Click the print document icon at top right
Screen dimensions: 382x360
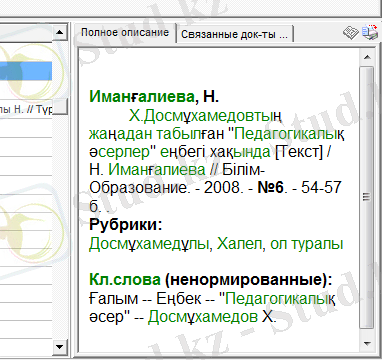pyautogui.click(x=370, y=32)
